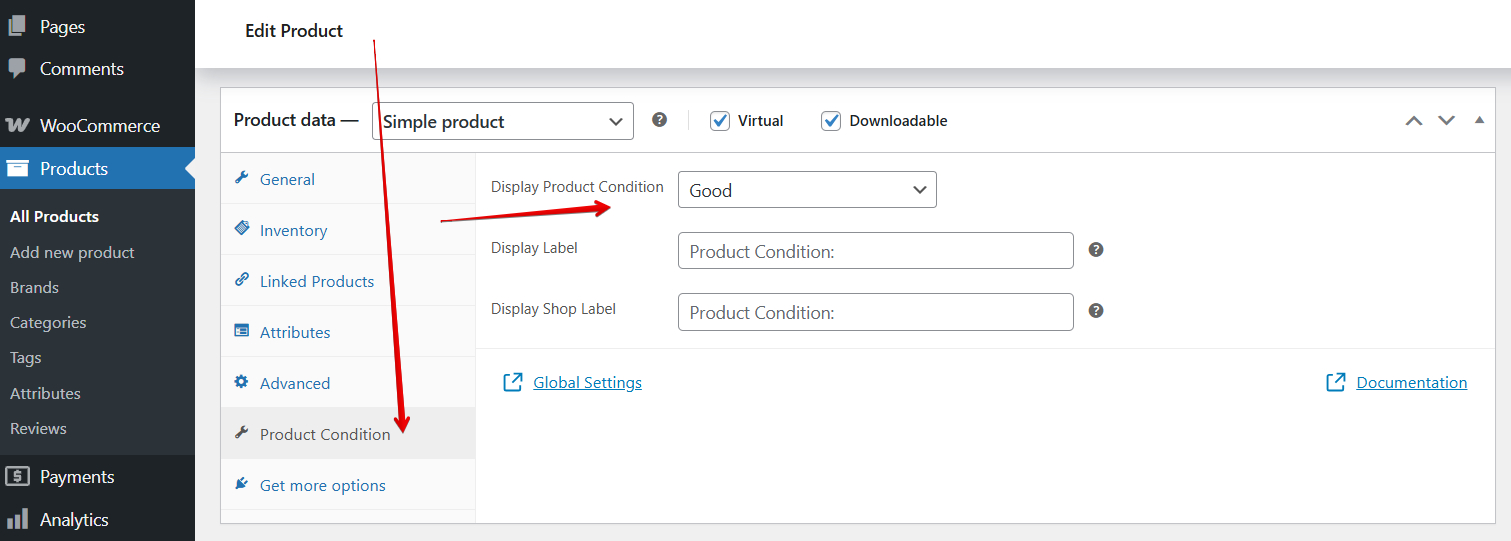This screenshot has height=541, width=1511.
Task: Click the WooCommerce logo icon in sidebar
Action: [x=17, y=126]
